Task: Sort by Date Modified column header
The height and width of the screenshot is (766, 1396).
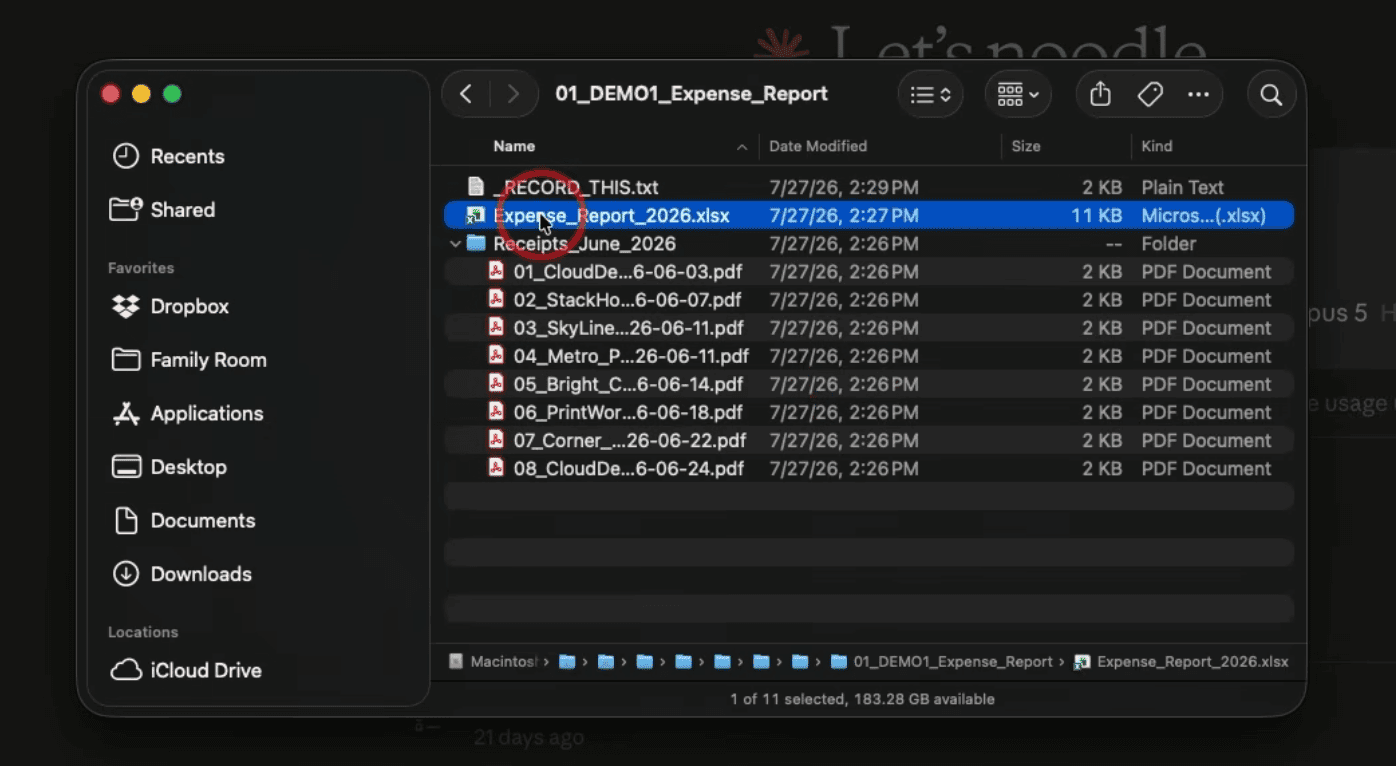Action: tap(818, 146)
